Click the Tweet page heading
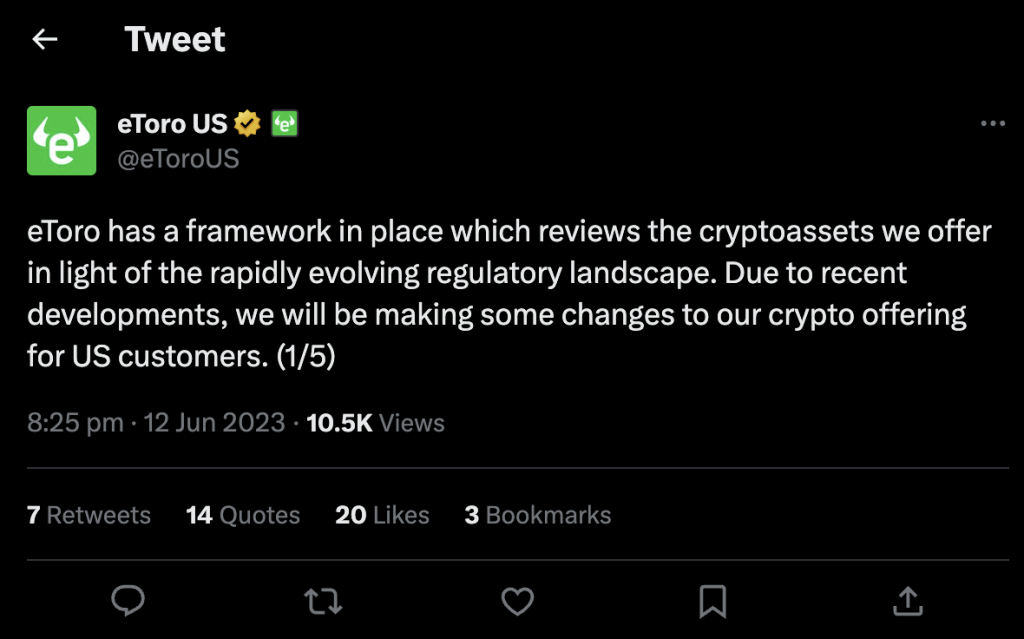Viewport: 1024px width, 639px height. click(x=175, y=39)
